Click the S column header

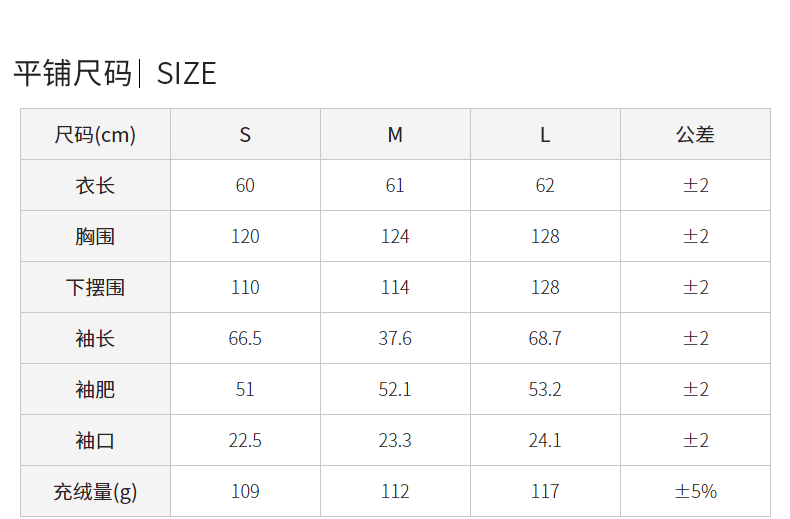click(245, 135)
